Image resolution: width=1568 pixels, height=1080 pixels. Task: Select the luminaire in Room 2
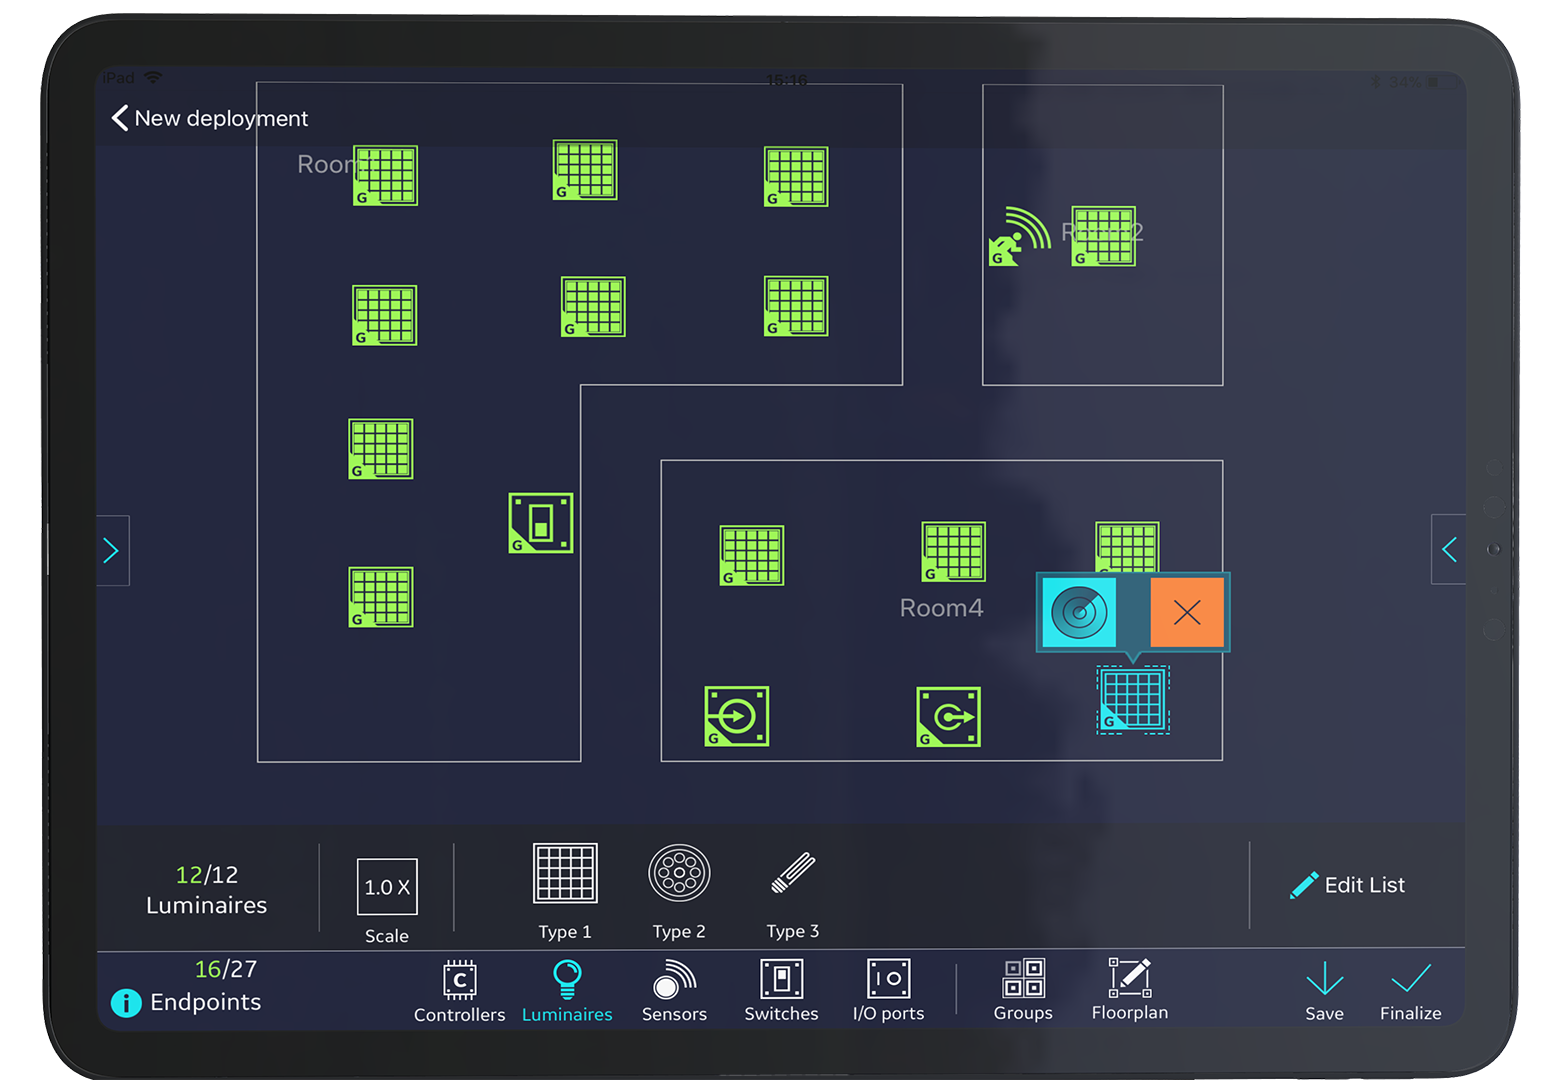coord(1103,236)
